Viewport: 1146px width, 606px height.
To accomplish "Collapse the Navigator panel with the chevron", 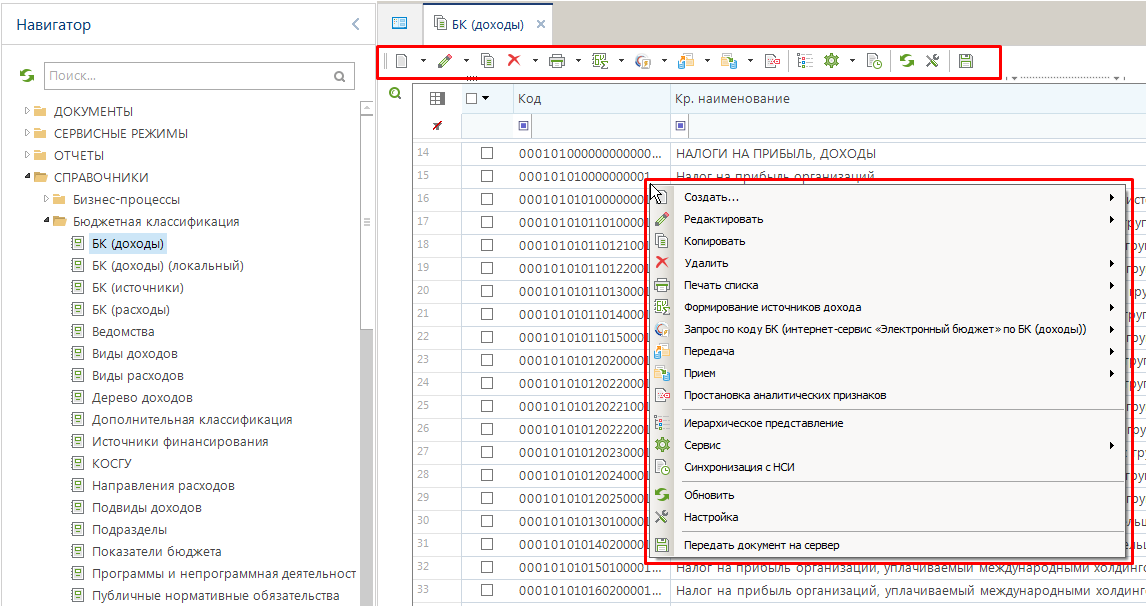I will [356, 24].
